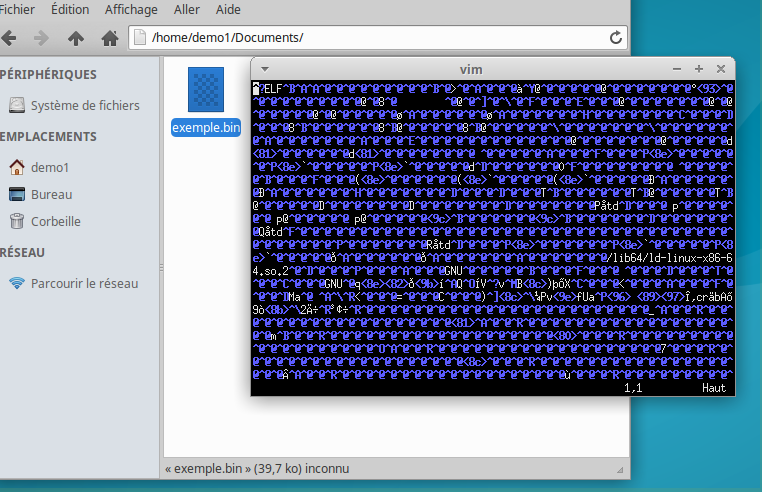Open the Édition menu
Viewport: 762px width, 492px height.
click(69, 9)
